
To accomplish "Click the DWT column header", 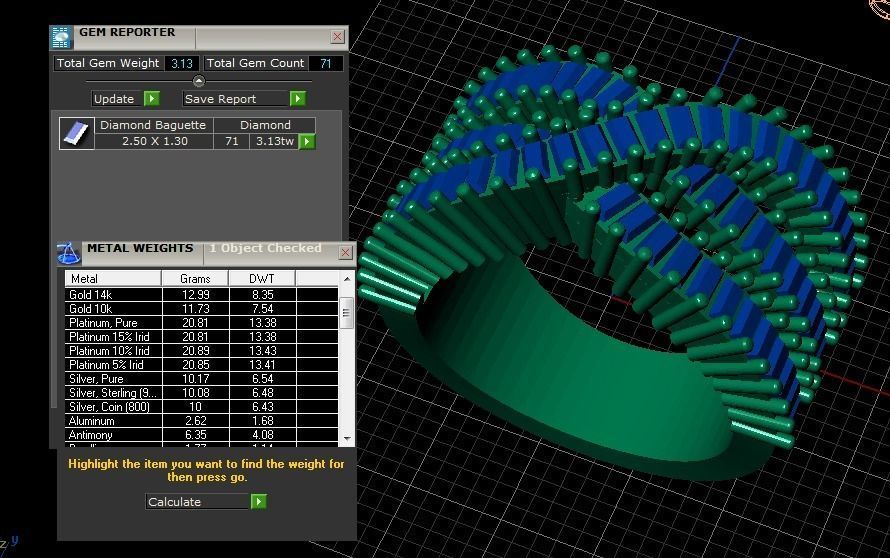I will [262, 278].
